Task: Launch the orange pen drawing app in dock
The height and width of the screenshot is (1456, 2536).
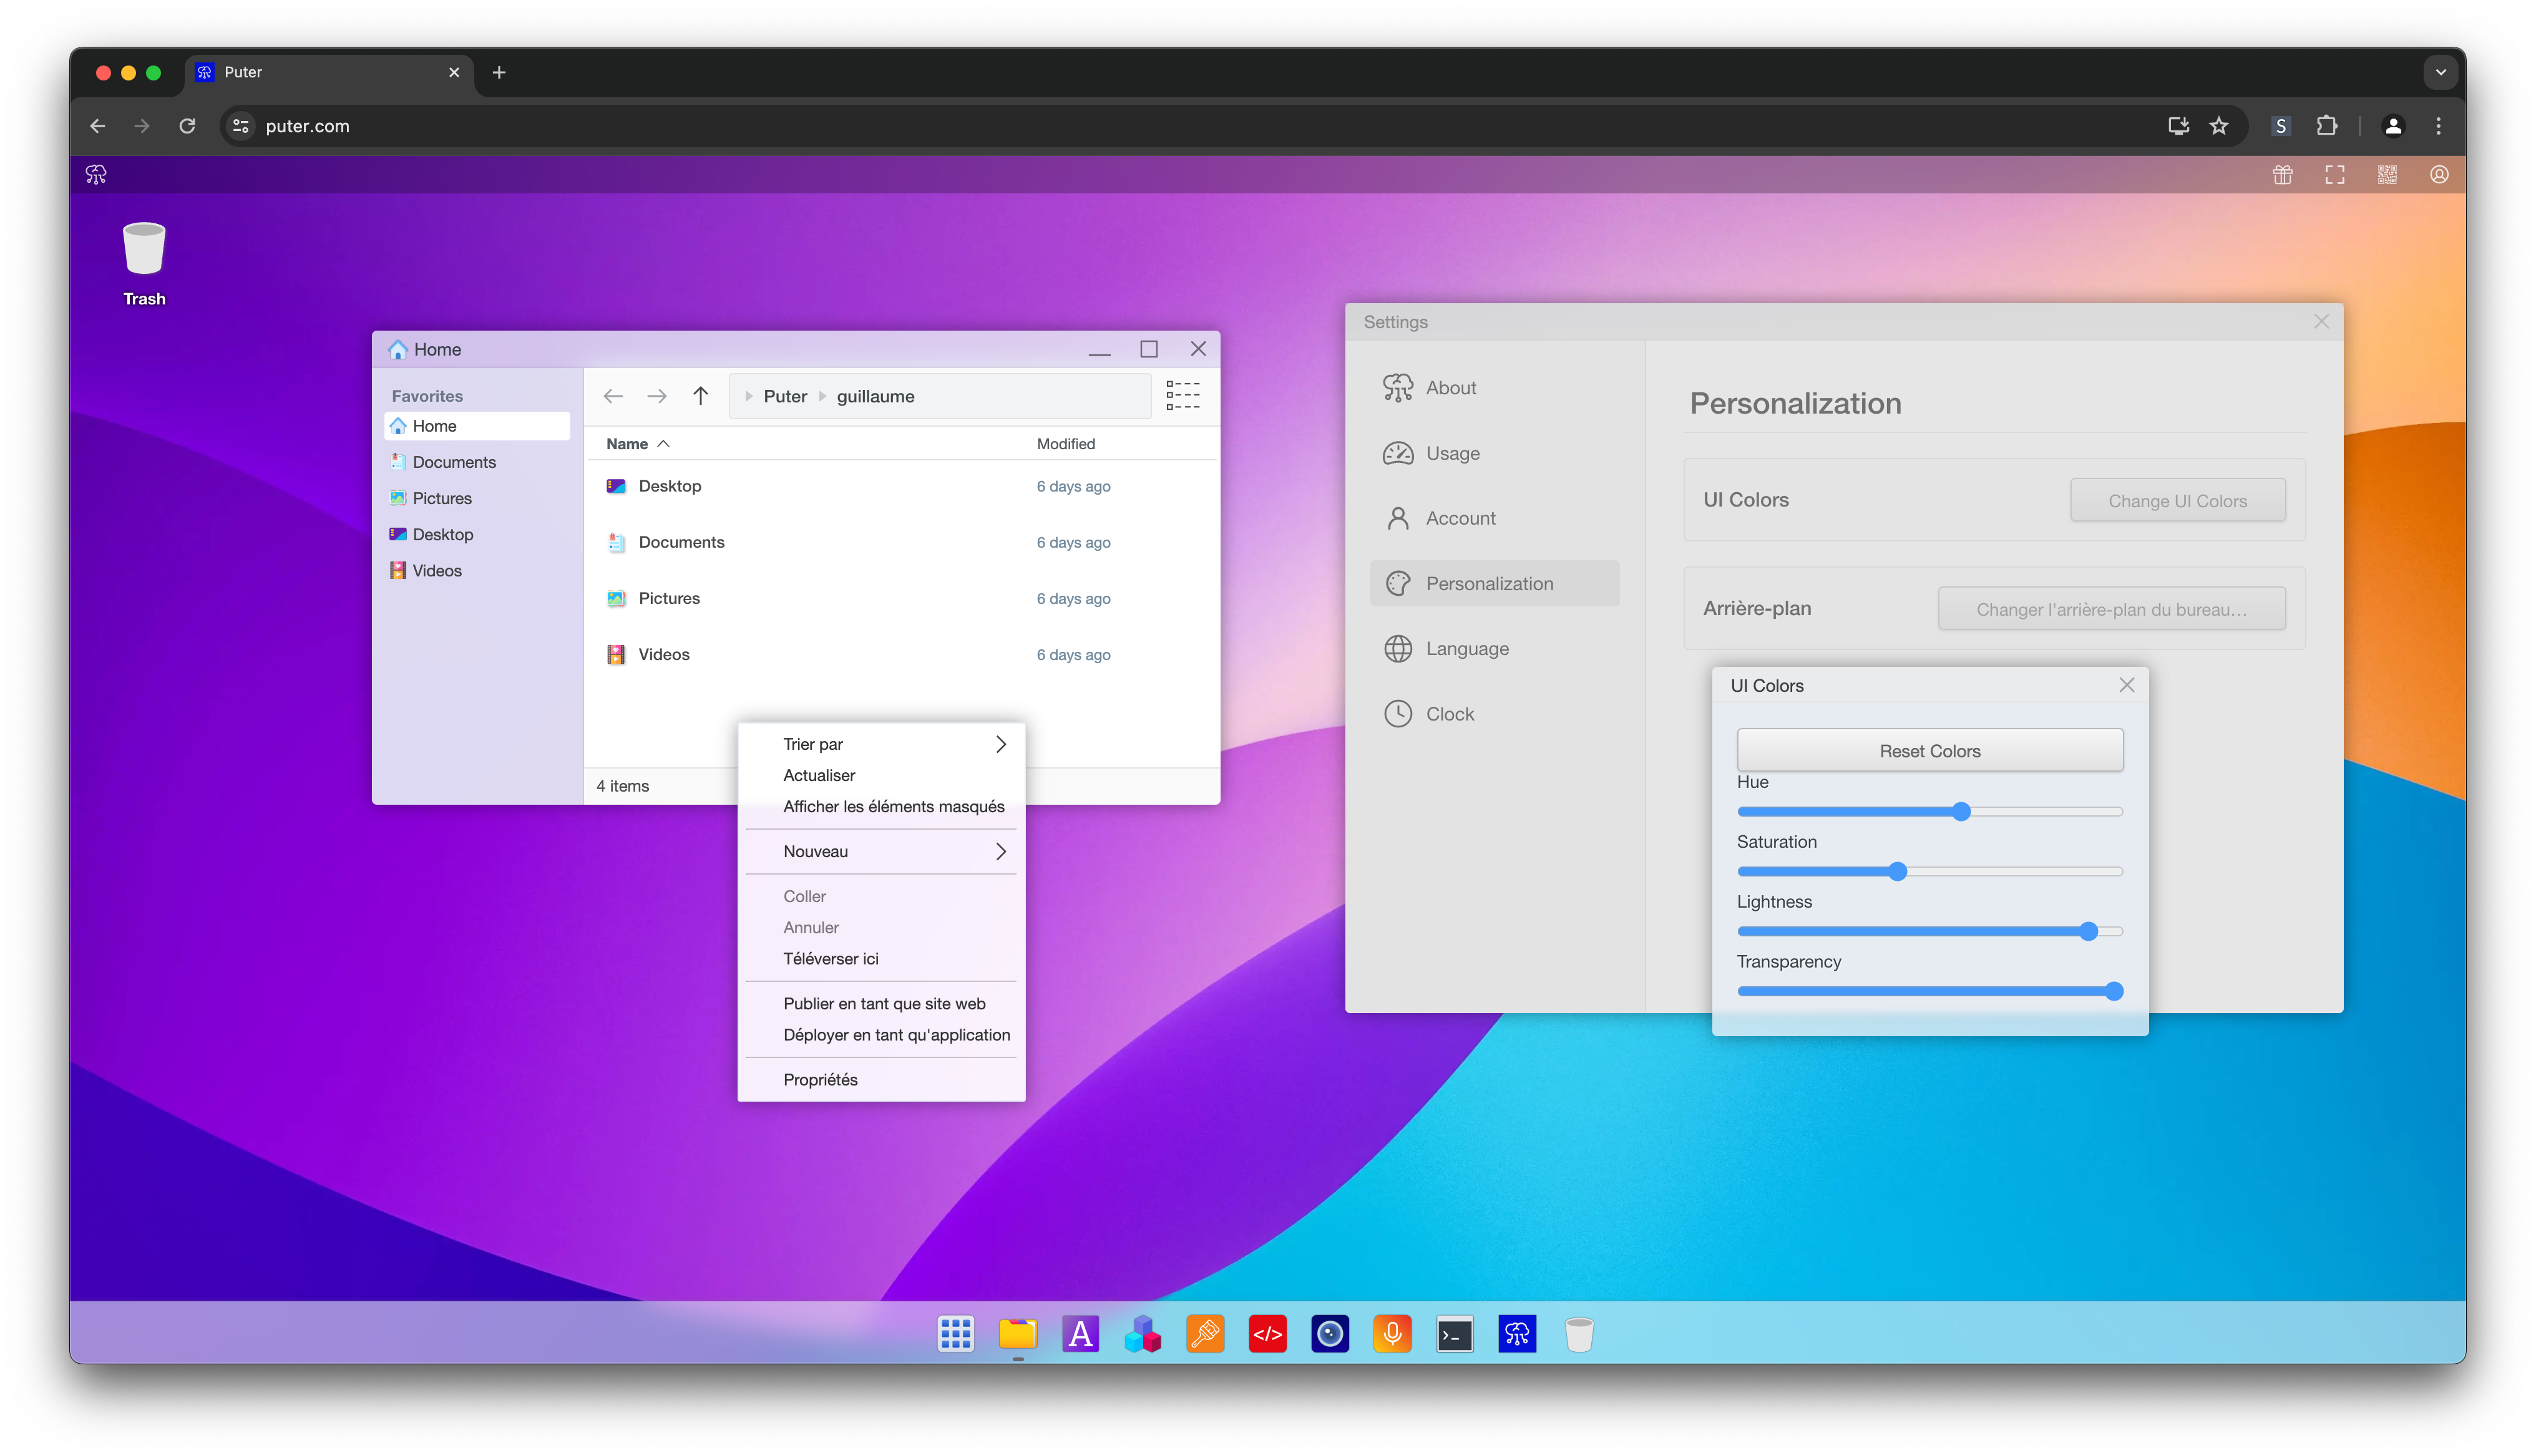Action: [1205, 1333]
